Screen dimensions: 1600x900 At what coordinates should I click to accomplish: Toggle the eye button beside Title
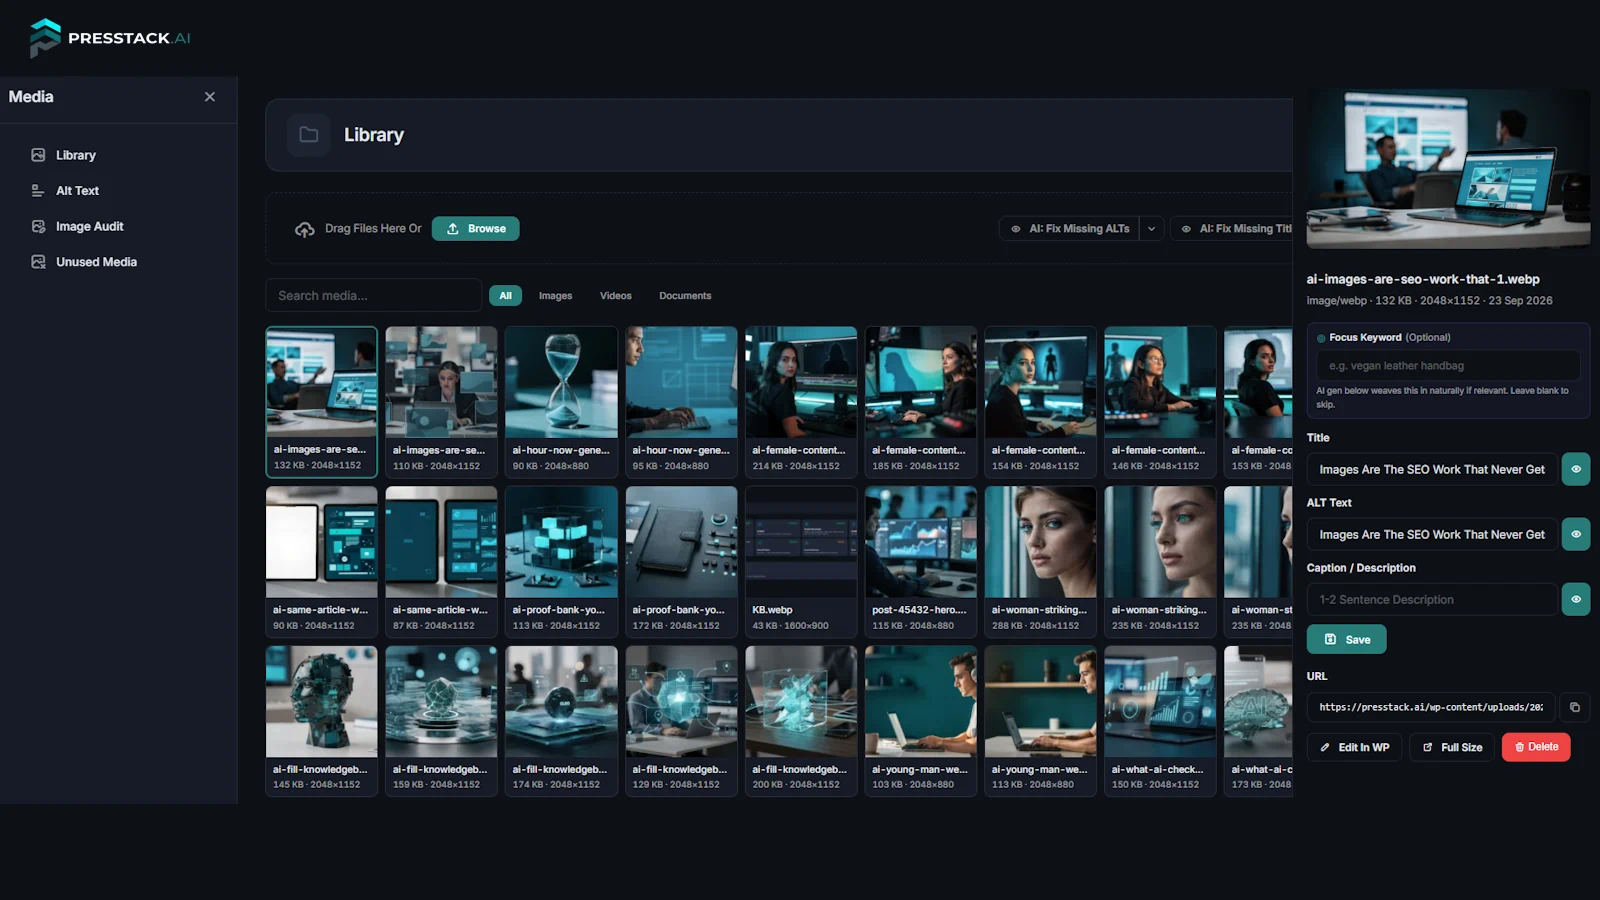tap(1576, 469)
